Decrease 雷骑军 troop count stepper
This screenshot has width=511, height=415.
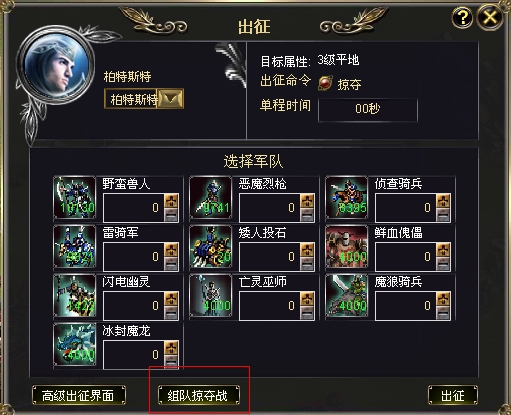[x=171, y=264]
